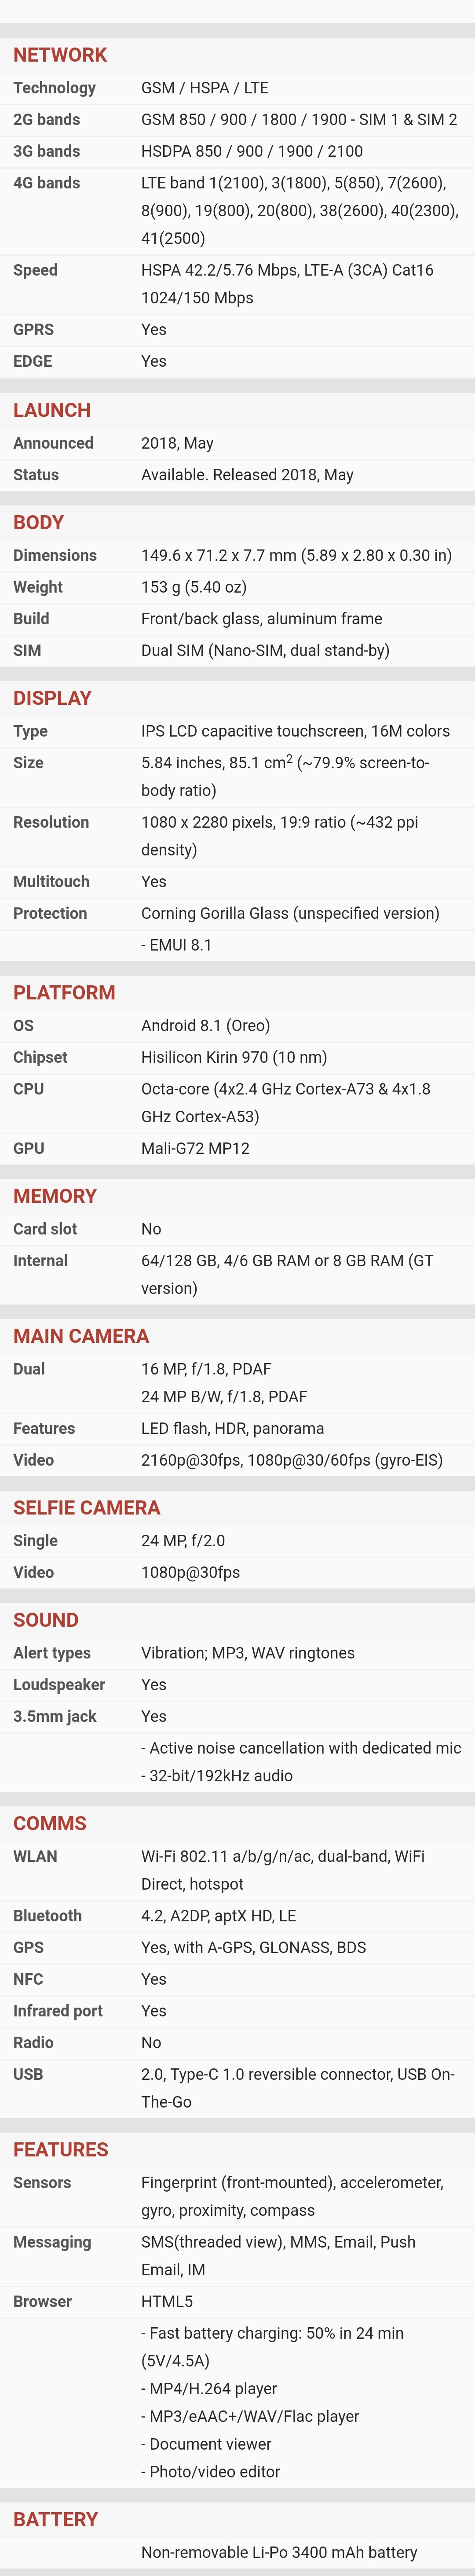The image size is (475, 2576).
Task: Click the Infrared port label
Action: point(58,2011)
